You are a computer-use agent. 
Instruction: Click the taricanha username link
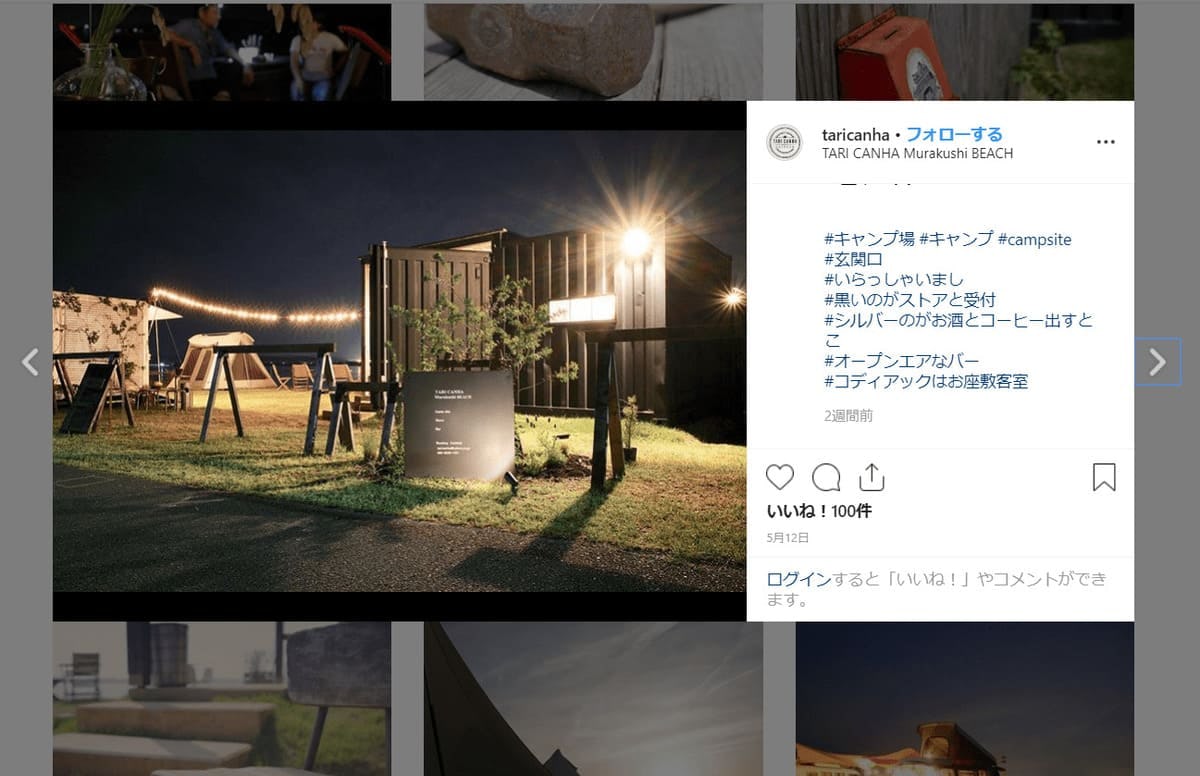click(855, 134)
